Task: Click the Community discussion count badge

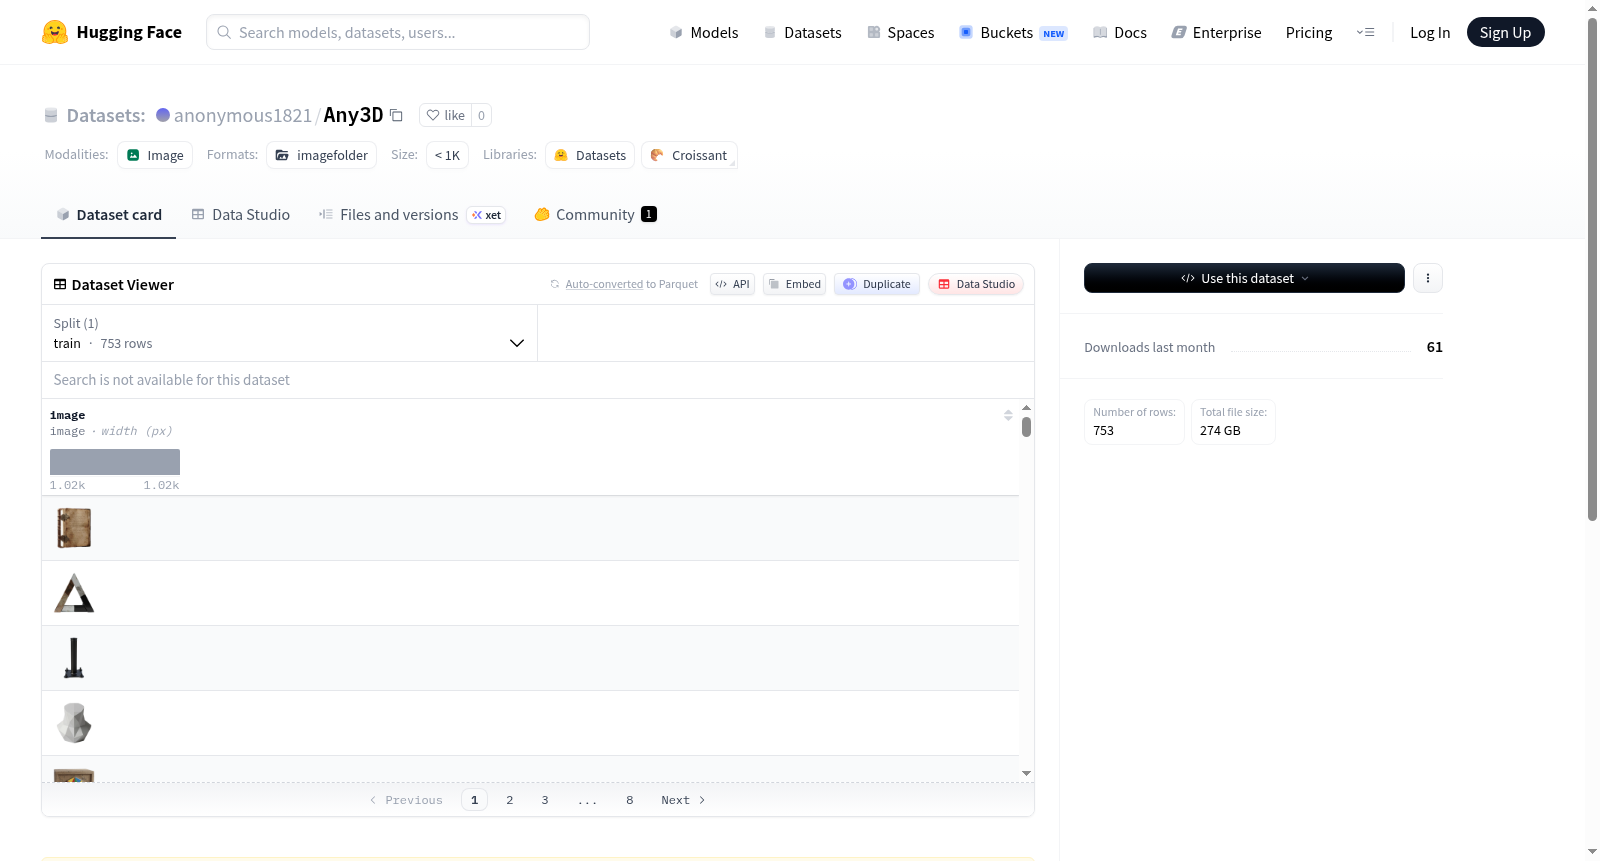Action: pyautogui.click(x=649, y=214)
